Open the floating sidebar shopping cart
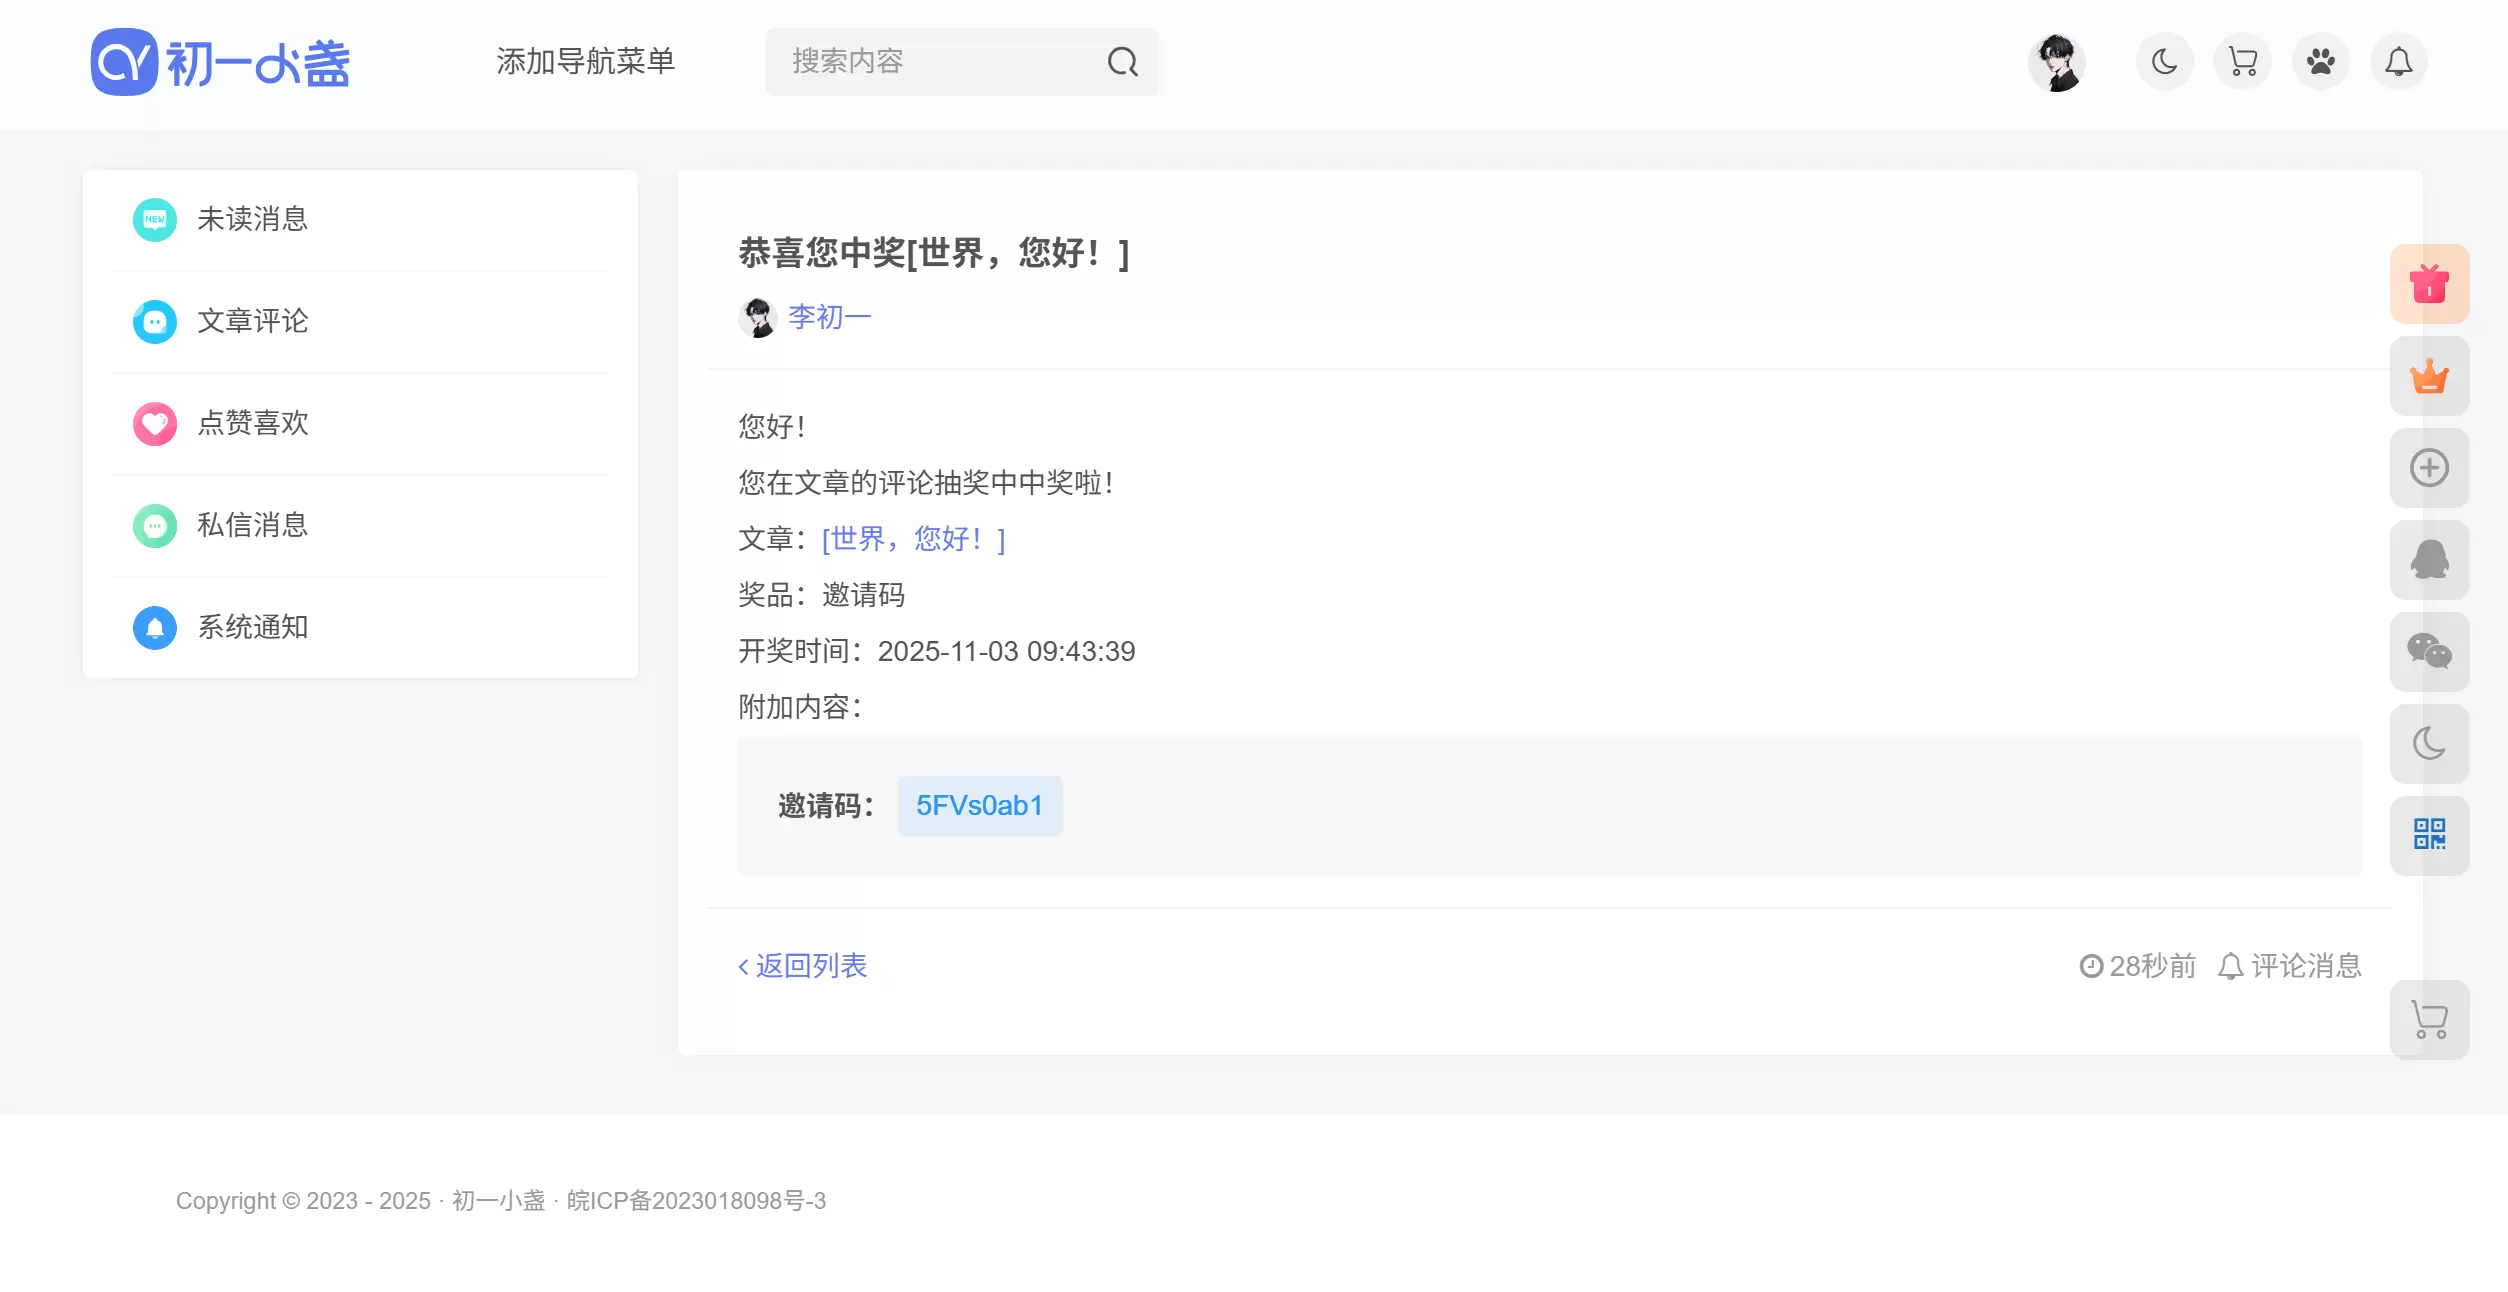The width and height of the screenshot is (2508, 1292). (2429, 1020)
